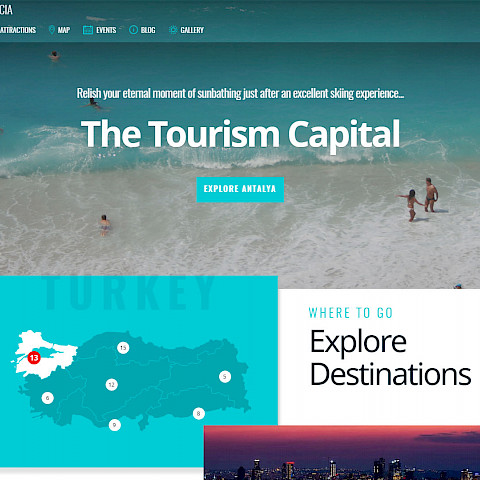
Task: Open the Blog navigation link
Action: click(x=148, y=30)
